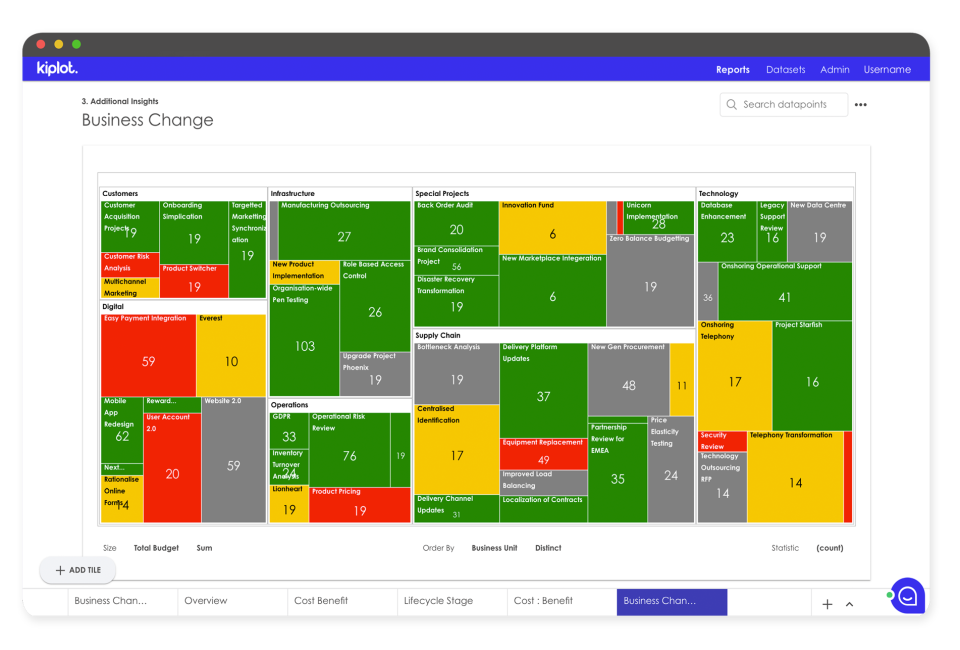Open the Datasets section
960x650 pixels.
point(786,69)
